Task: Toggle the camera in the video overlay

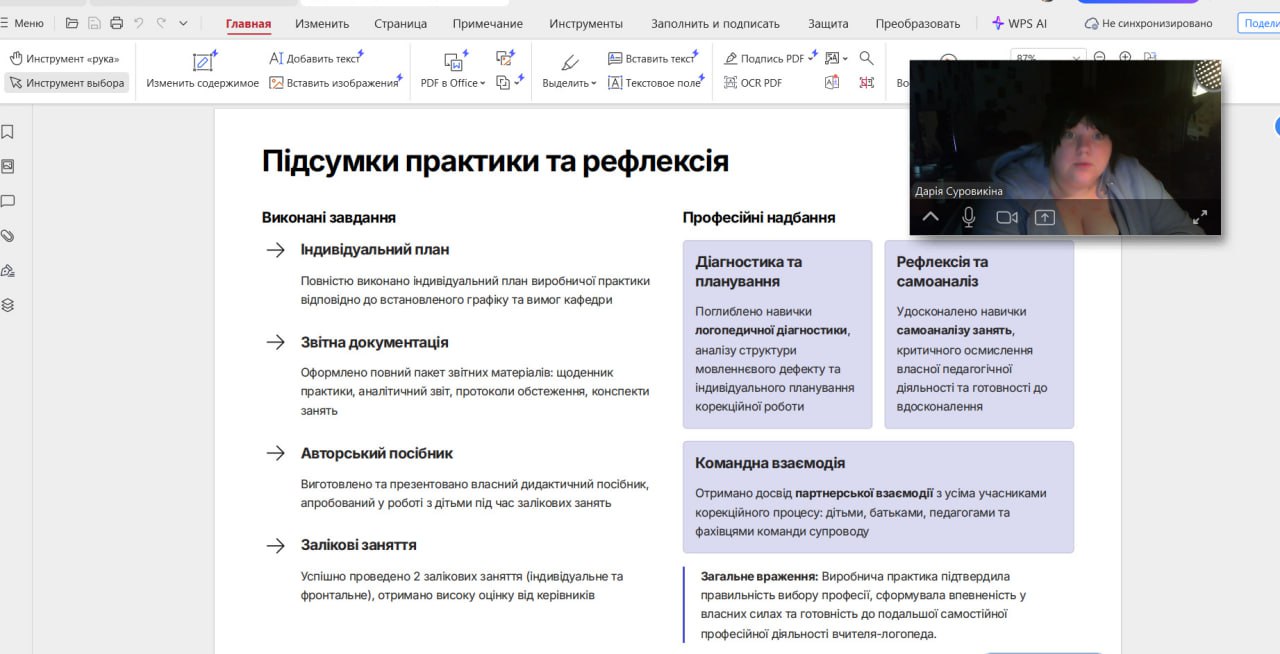Action: tap(1006, 217)
